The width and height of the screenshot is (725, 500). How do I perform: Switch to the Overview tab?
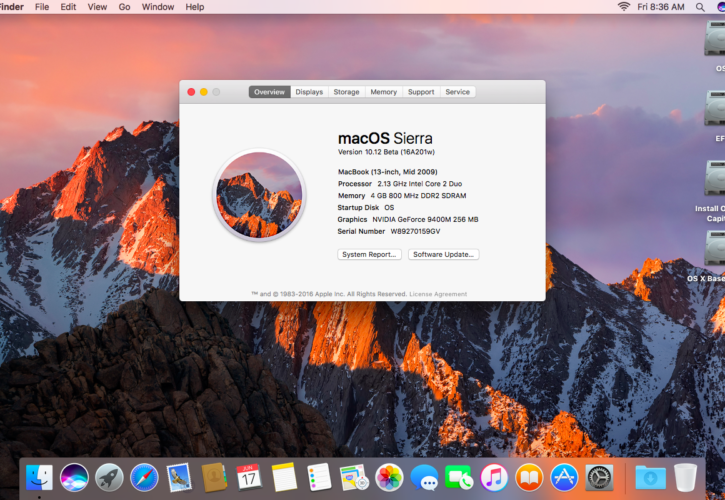pyautogui.click(x=270, y=92)
